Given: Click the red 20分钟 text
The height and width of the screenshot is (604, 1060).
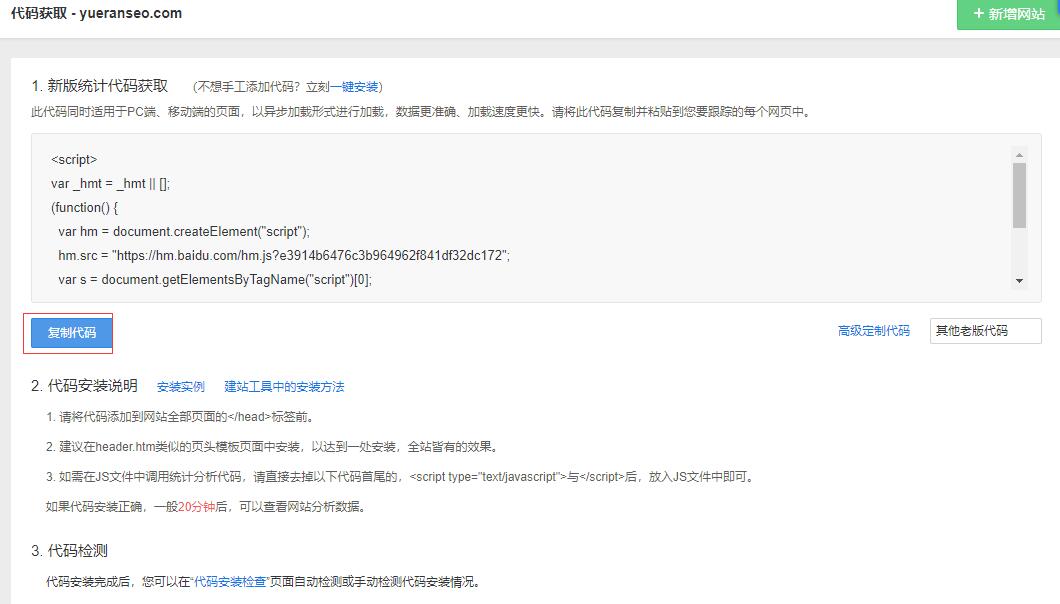Looking at the screenshot, I should point(197,507).
